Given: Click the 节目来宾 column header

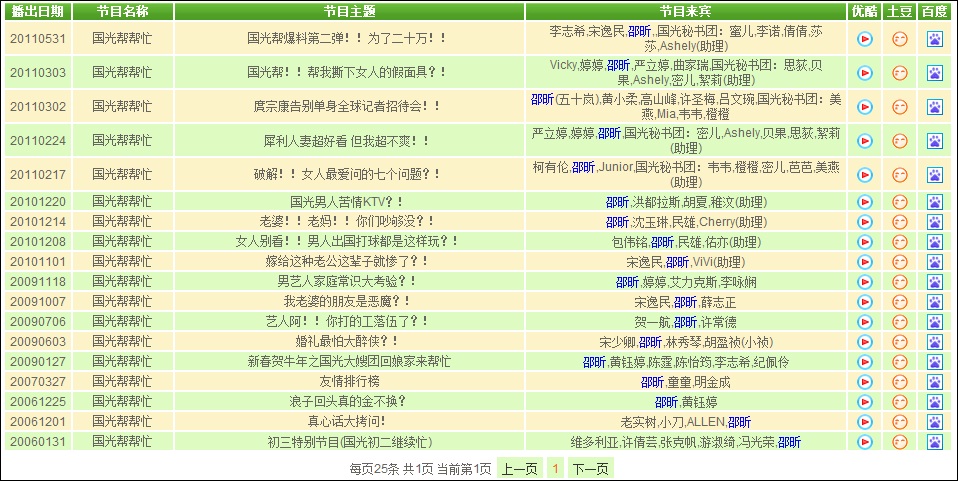Looking at the screenshot, I should coord(685,11).
